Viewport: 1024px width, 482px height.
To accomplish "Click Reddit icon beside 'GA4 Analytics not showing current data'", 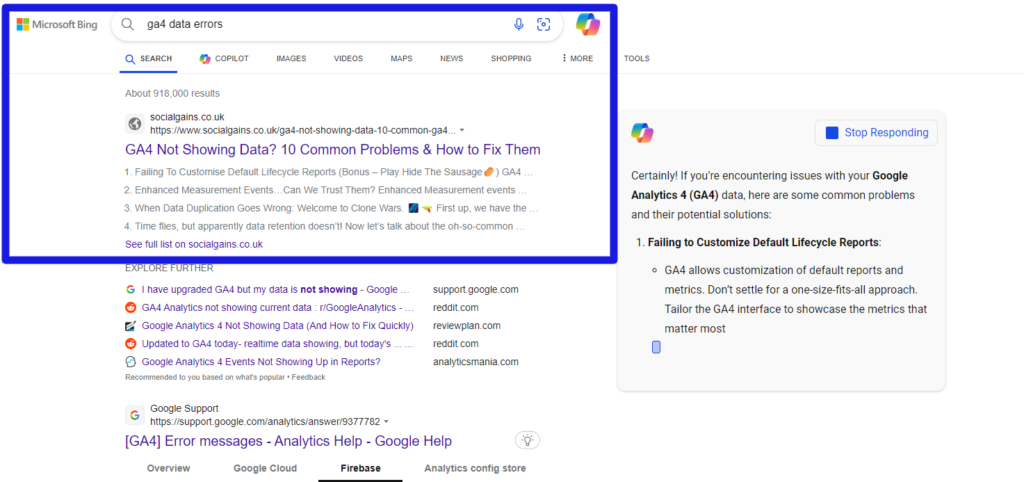I will pos(131,308).
